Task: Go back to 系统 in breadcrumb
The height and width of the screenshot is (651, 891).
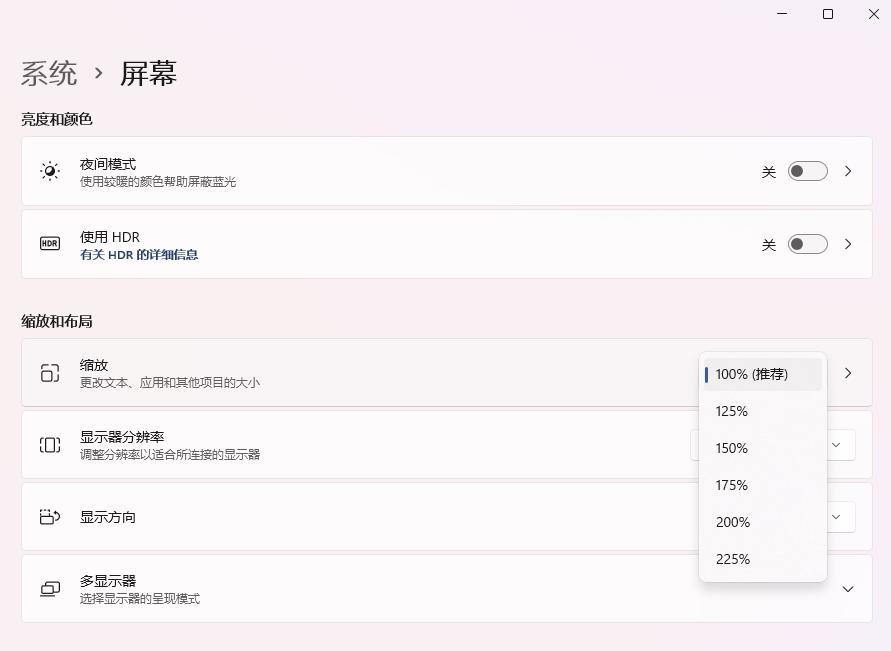Action: 49,73
